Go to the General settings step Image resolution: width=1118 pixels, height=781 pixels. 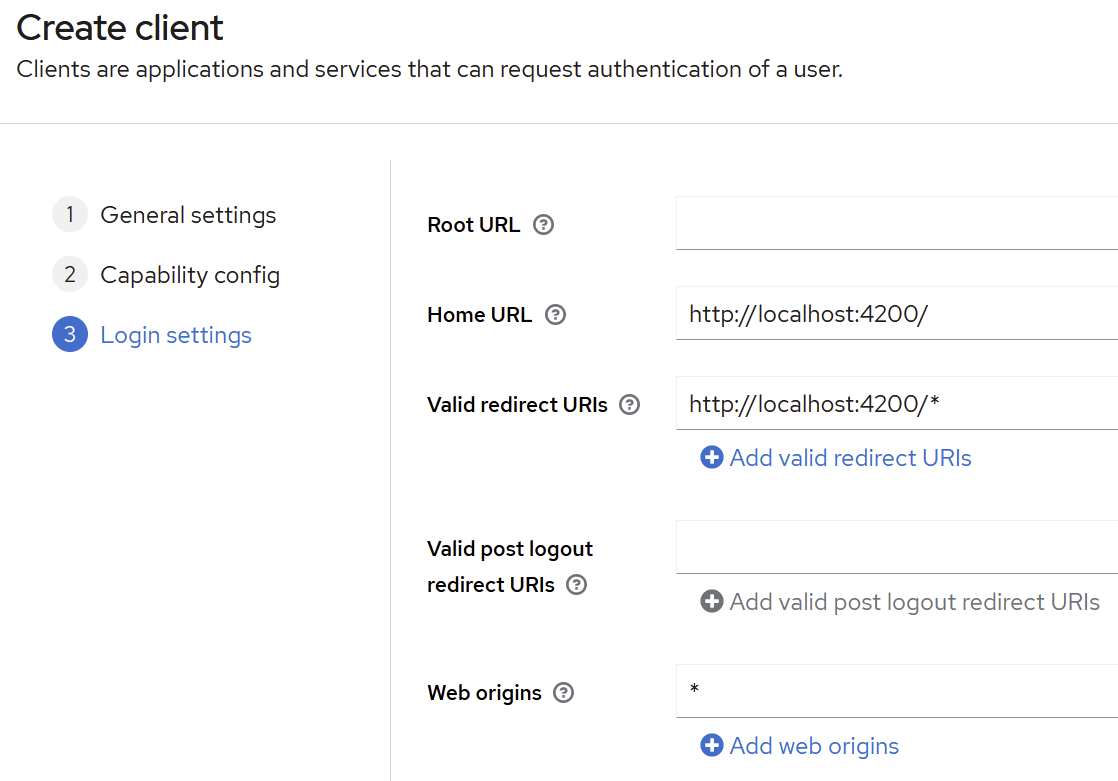click(188, 215)
